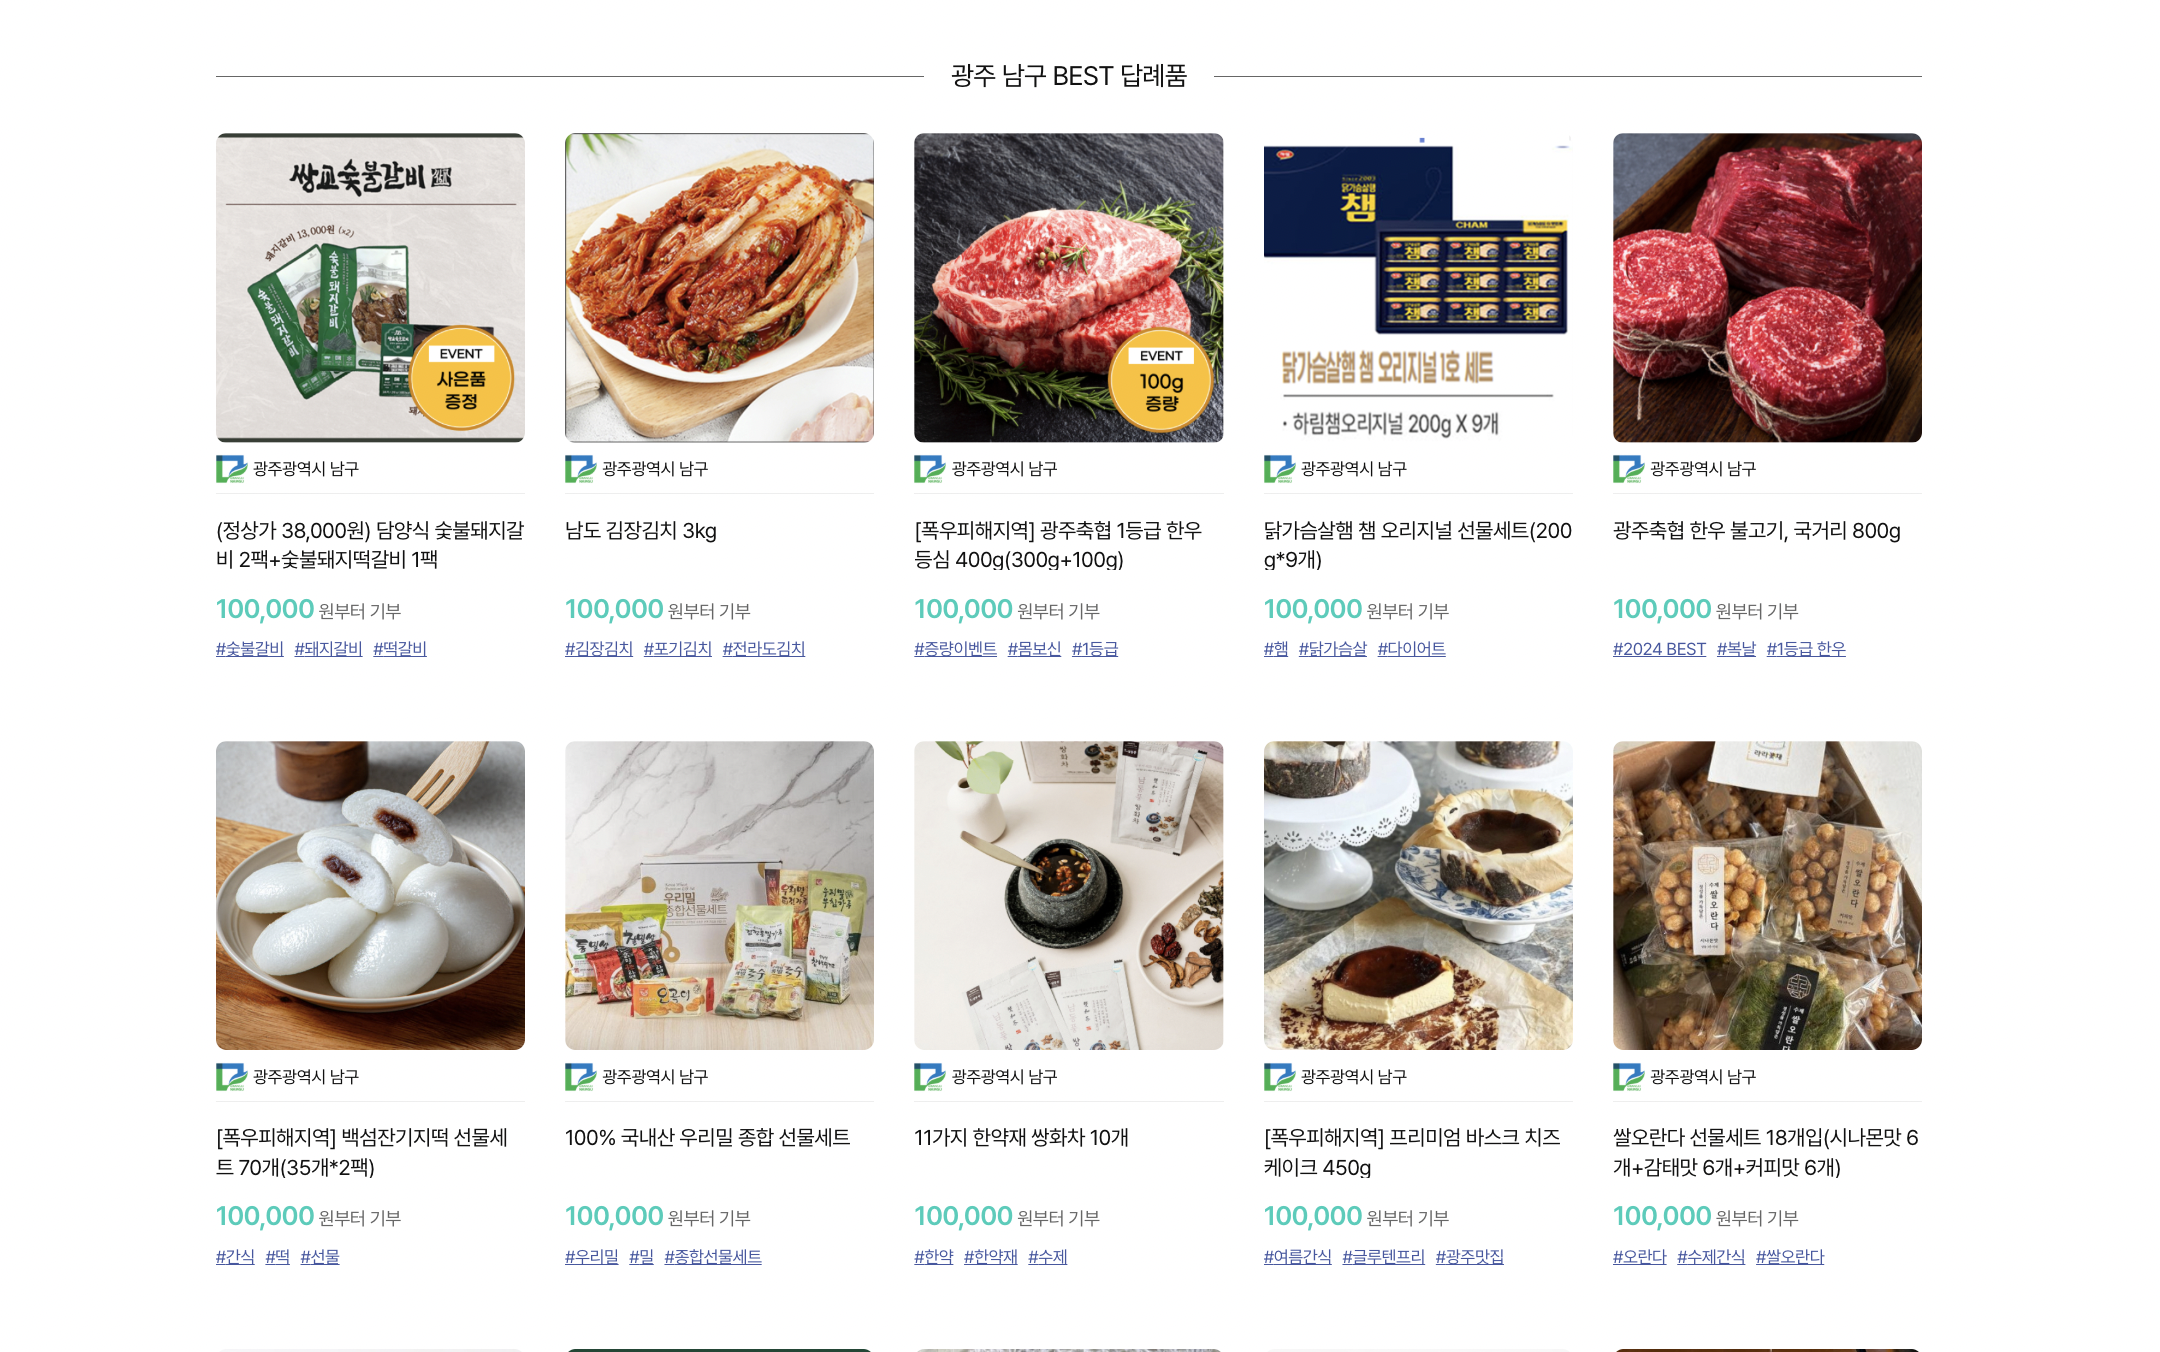
Task: Click the yellow EVENT 100g 증량 badge
Action: [x=1161, y=382]
